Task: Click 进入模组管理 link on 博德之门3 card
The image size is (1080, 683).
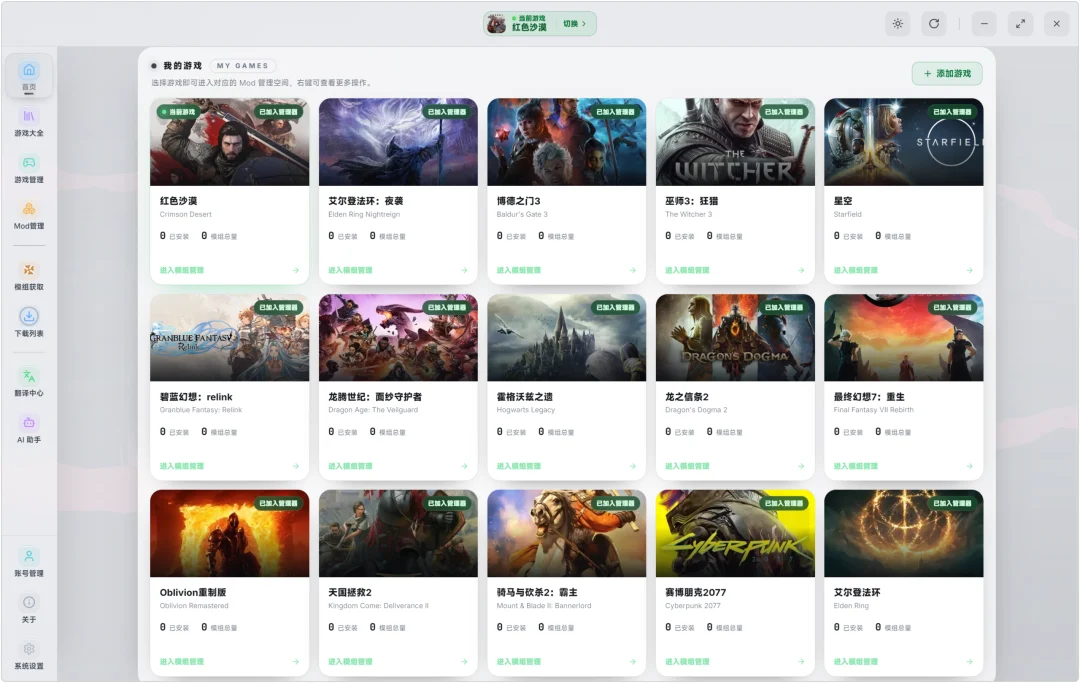Action: [x=519, y=270]
